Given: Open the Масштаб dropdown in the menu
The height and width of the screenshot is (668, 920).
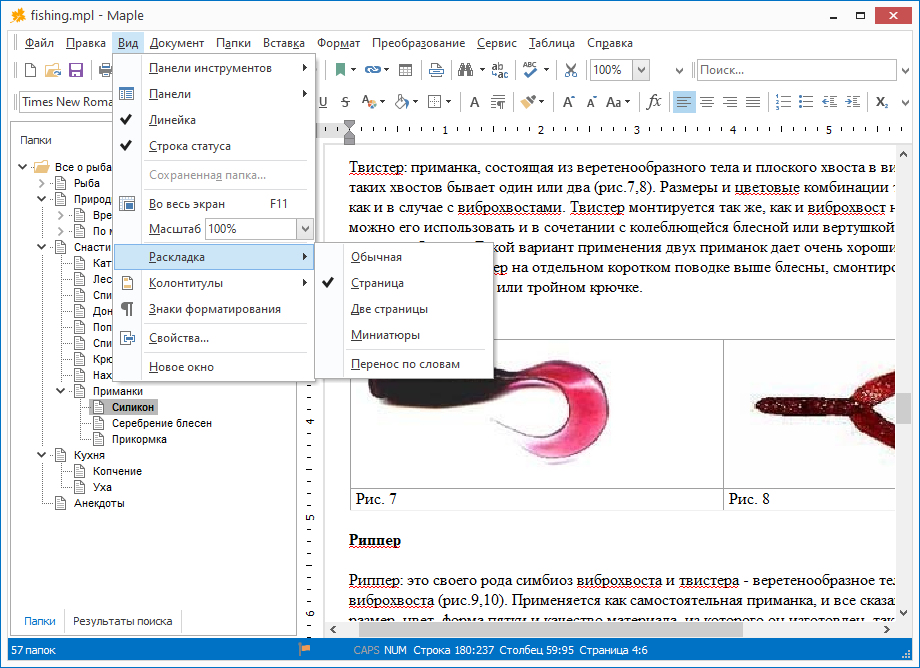Looking at the screenshot, I should 305,229.
